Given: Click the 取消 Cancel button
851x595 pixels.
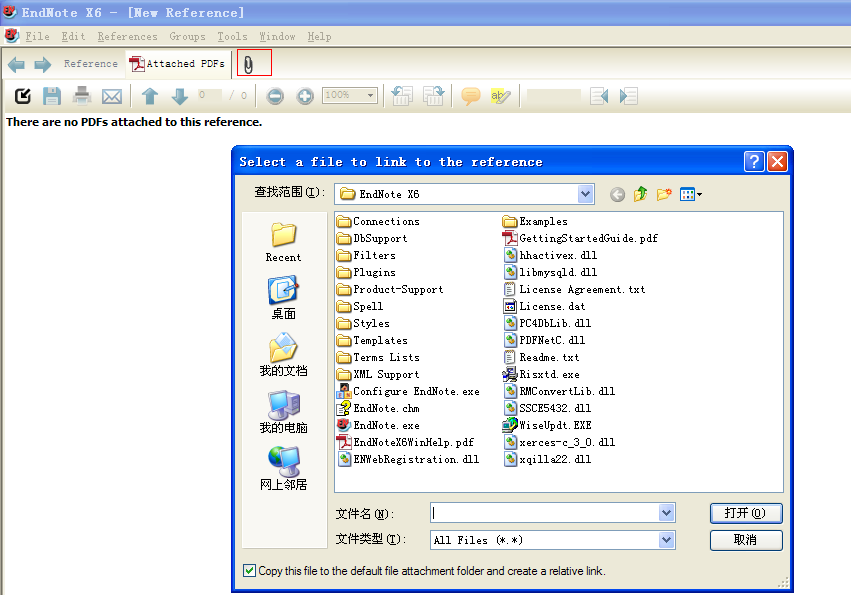Looking at the screenshot, I should 746,540.
